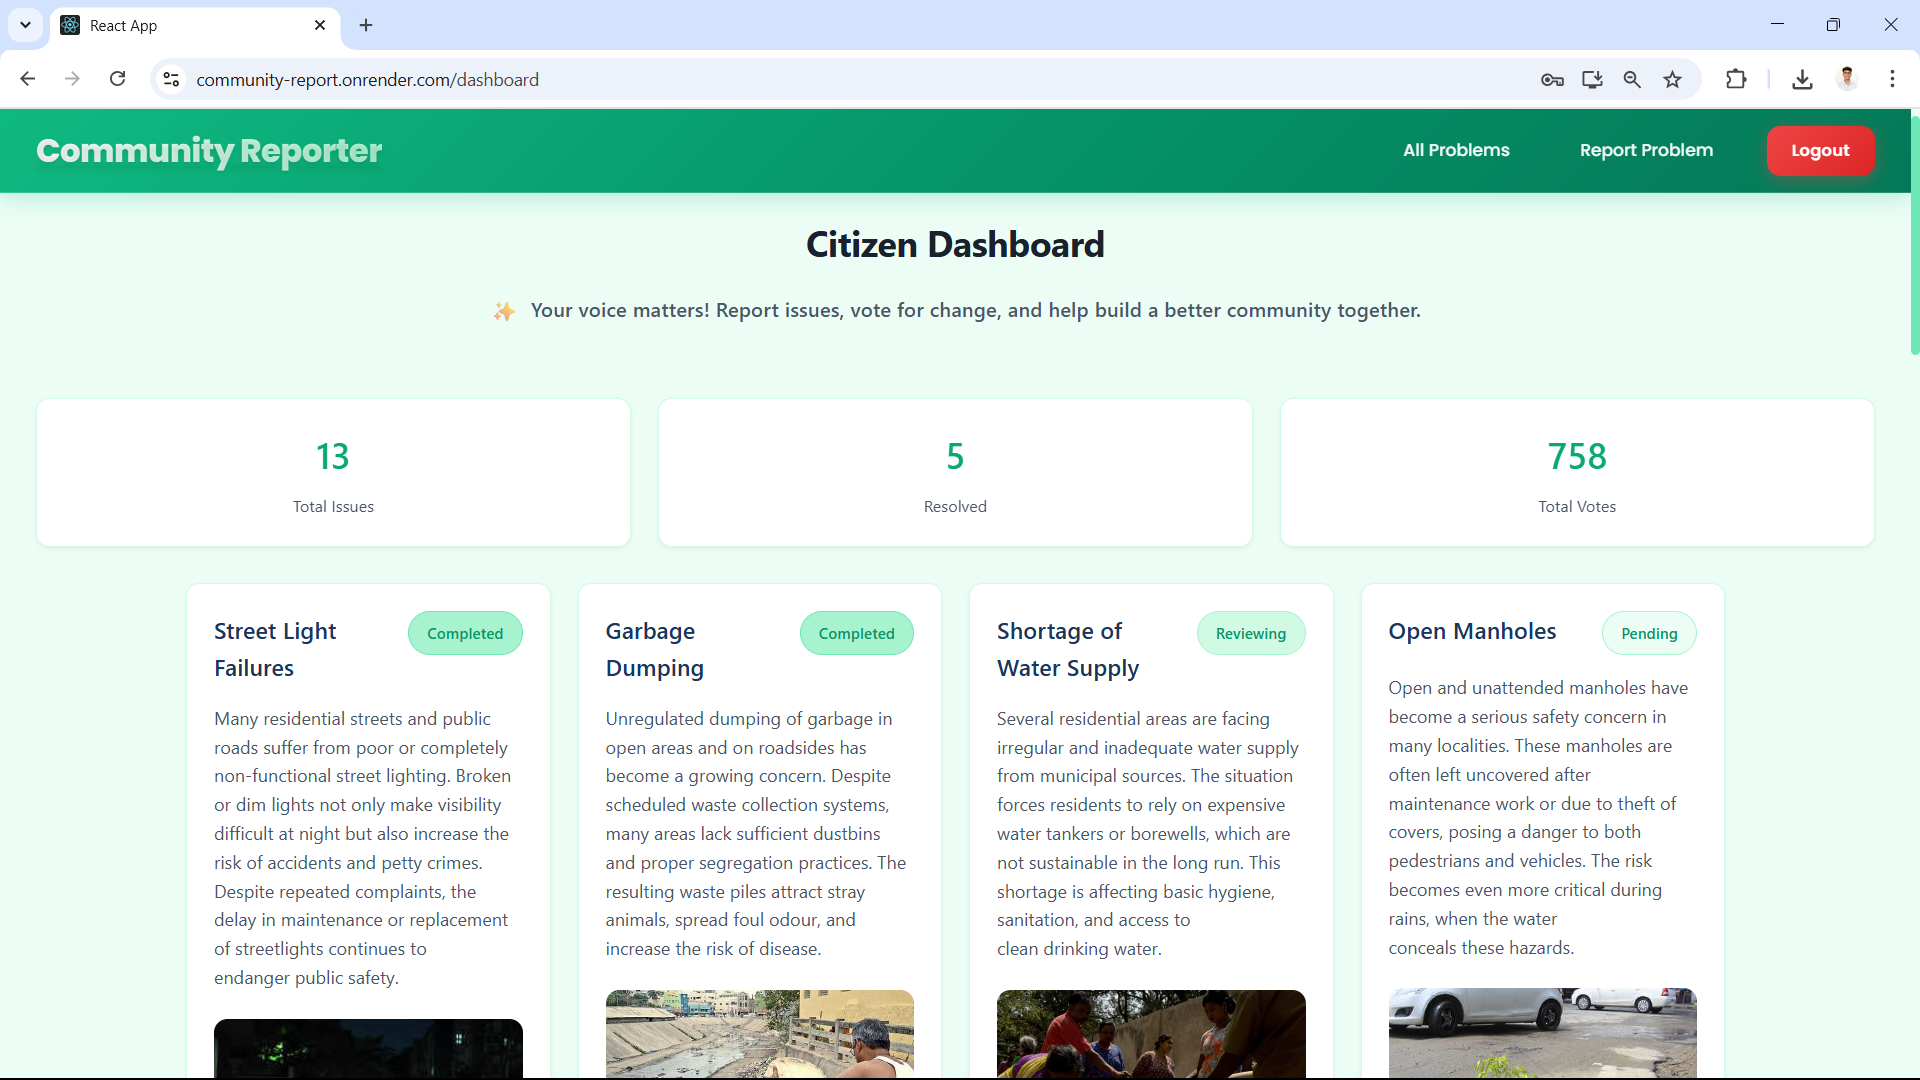Open the browser extensions puzzle icon
1920x1080 pixels.
click(1736, 79)
